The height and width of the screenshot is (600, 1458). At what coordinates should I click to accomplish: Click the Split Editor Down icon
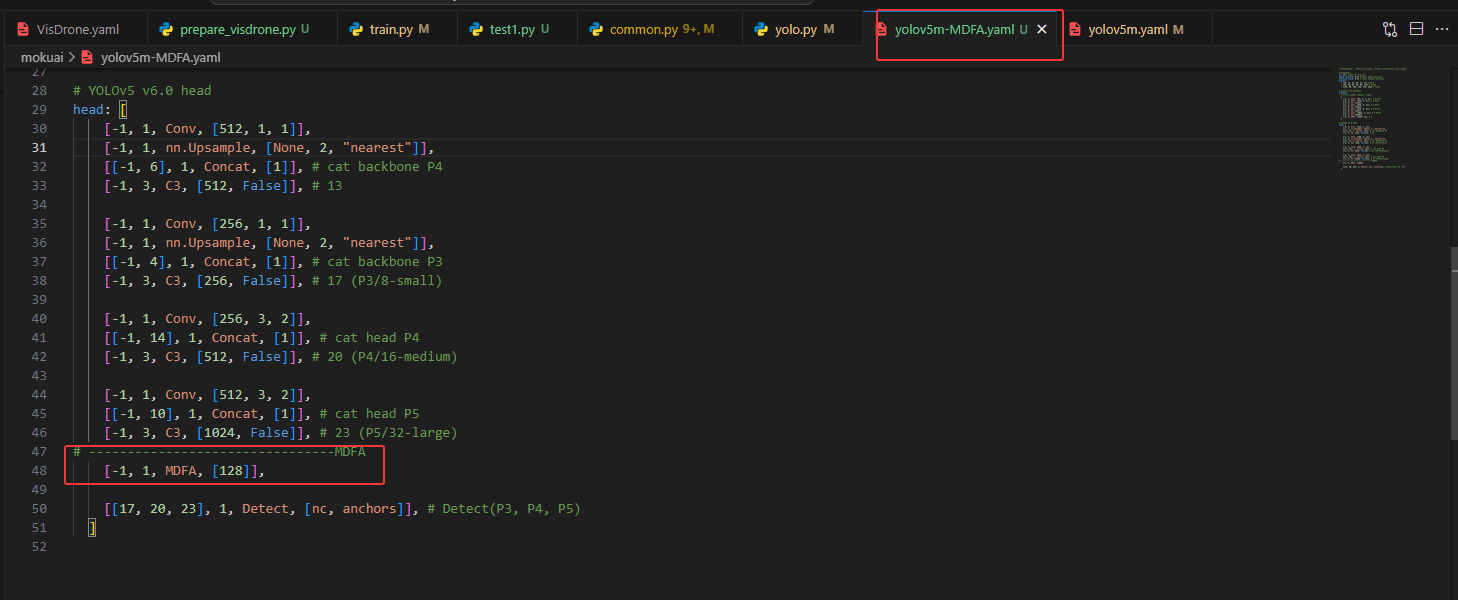(1416, 29)
